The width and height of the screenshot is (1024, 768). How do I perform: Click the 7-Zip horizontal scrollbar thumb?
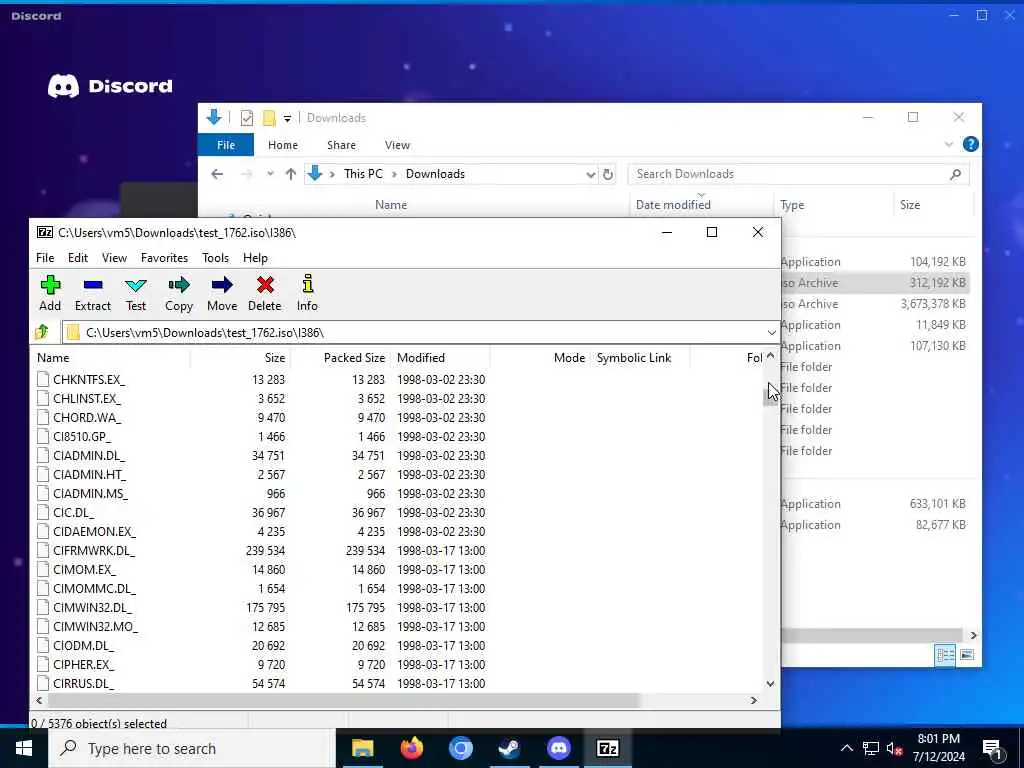(x=343, y=700)
